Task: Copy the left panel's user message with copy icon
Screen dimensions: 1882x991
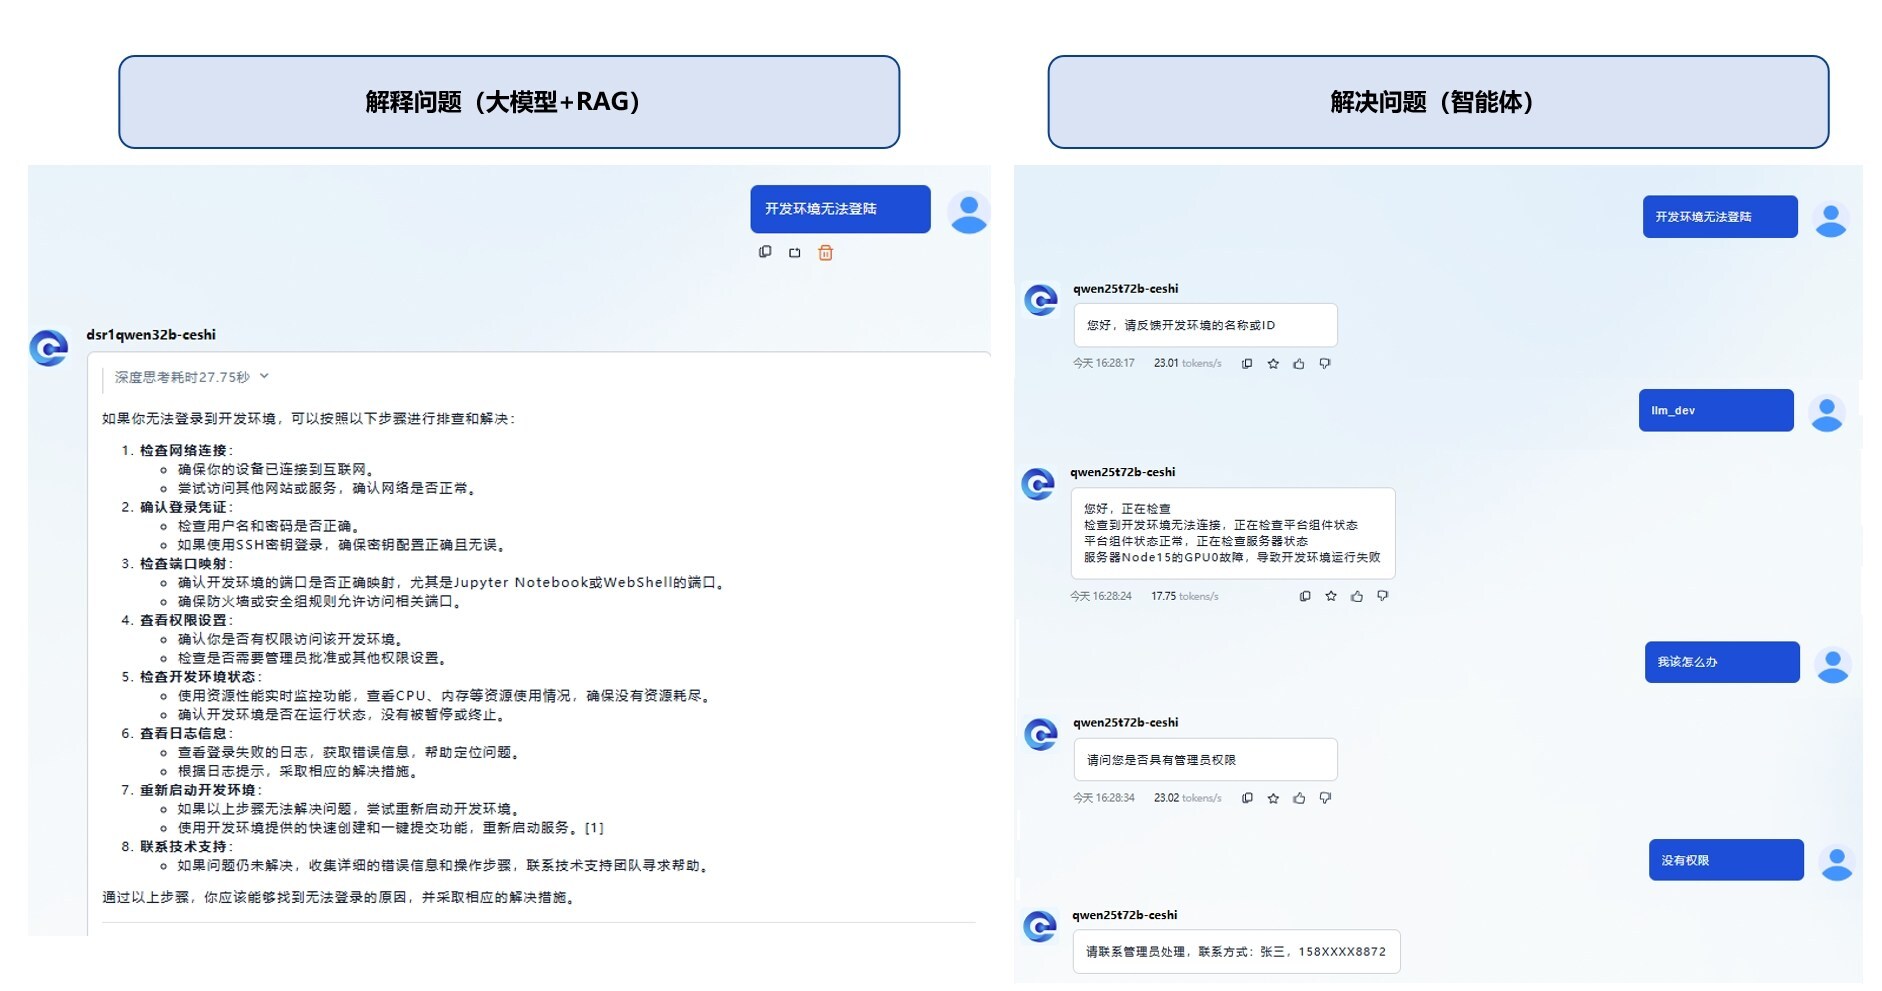Action: click(765, 252)
